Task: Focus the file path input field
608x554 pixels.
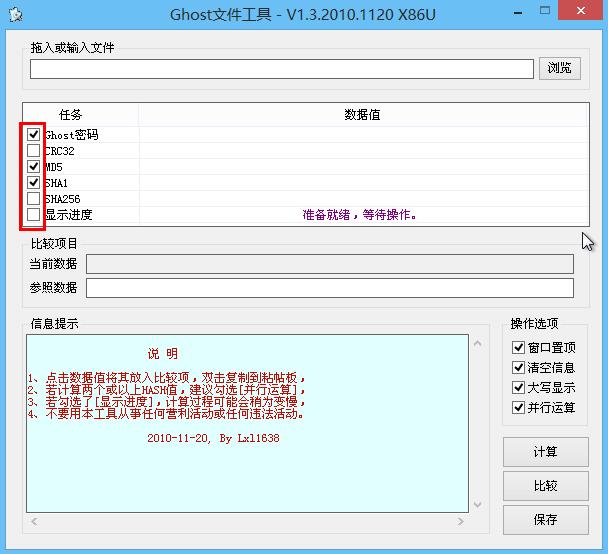Action: (282, 69)
